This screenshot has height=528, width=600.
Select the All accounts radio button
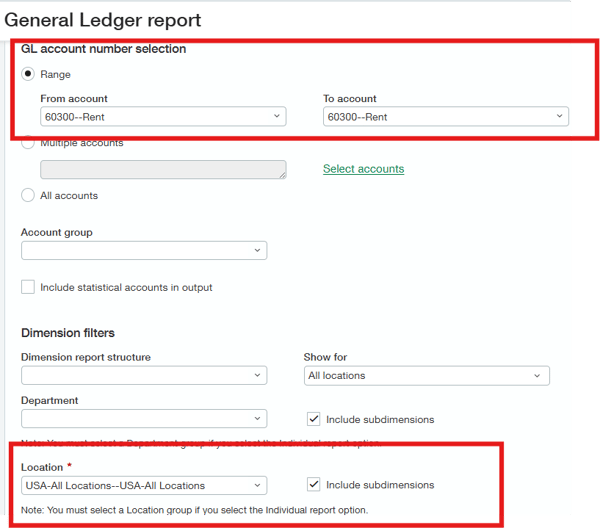28,195
